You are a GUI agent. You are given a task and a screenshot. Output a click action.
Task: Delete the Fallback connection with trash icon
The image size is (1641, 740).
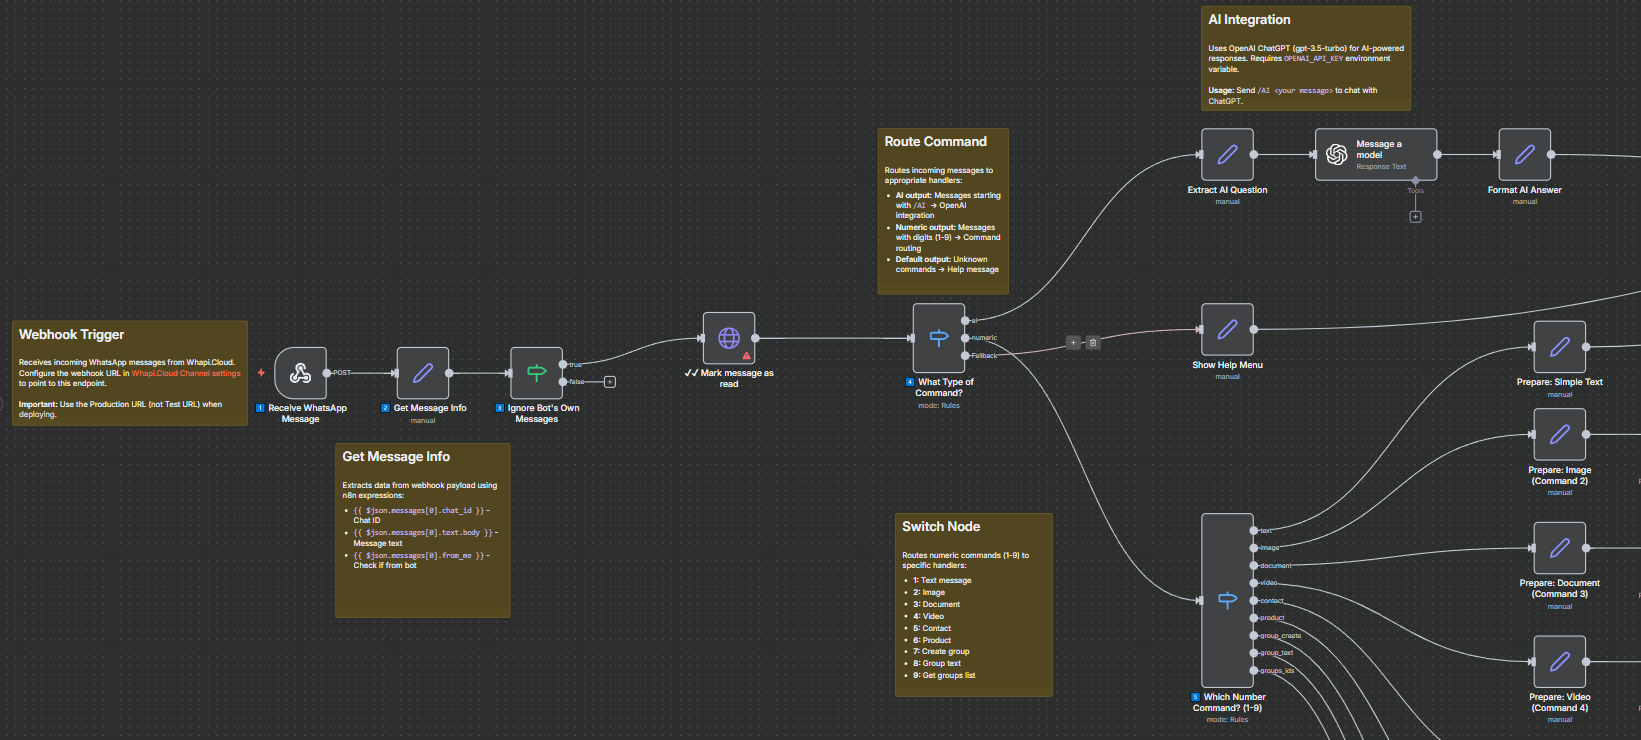pos(1093,343)
